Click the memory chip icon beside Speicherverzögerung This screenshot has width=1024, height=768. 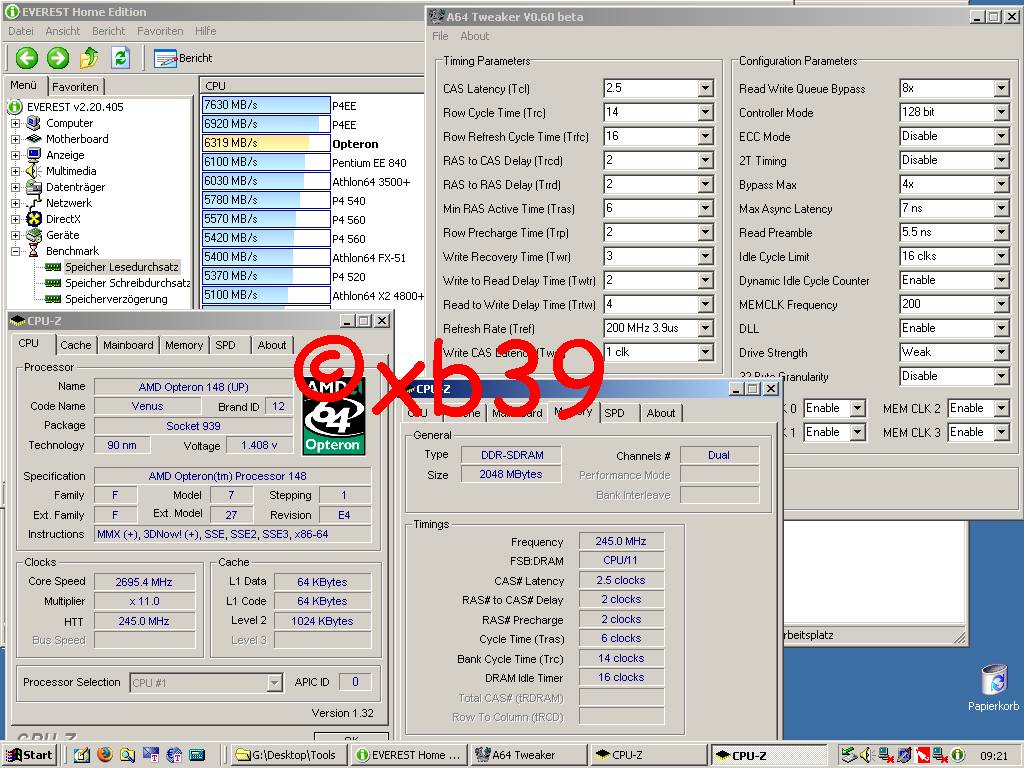click(54, 299)
